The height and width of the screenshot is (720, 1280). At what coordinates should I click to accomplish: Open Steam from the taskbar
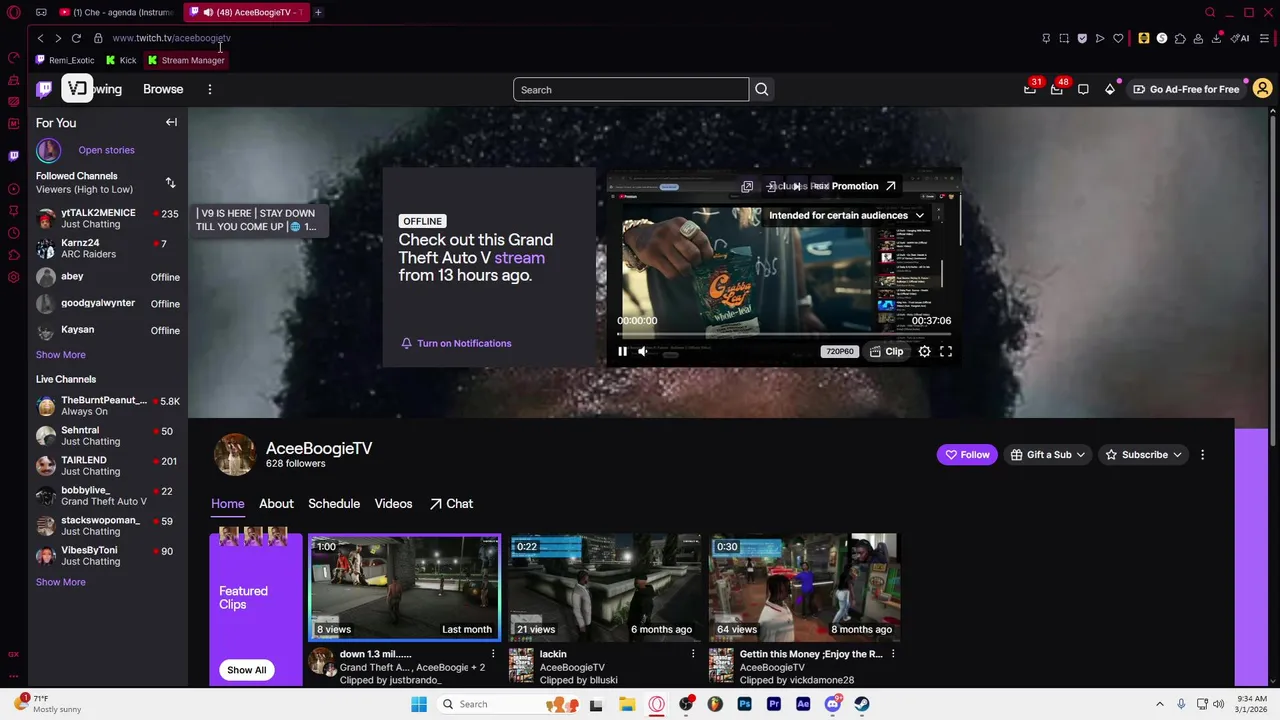(862, 704)
